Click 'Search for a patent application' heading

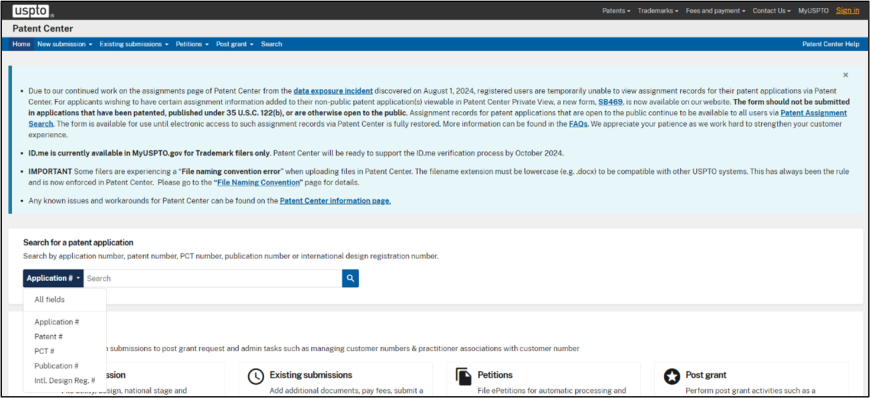point(78,243)
